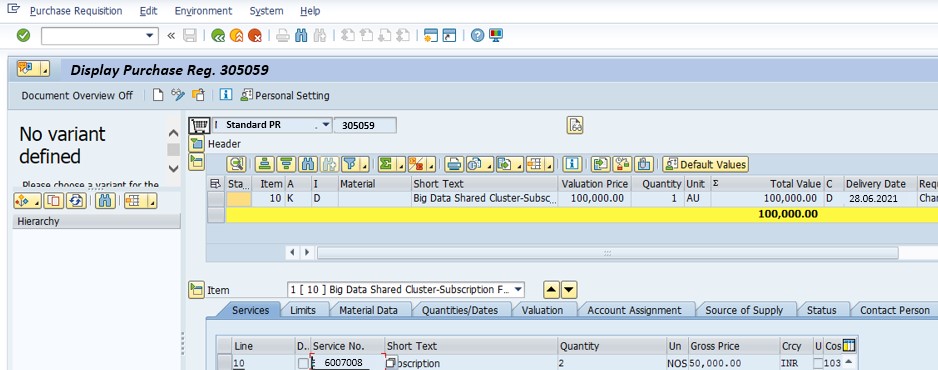The width and height of the screenshot is (938, 370).
Task: Click Document Overview Off button
Action: coord(77,96)
